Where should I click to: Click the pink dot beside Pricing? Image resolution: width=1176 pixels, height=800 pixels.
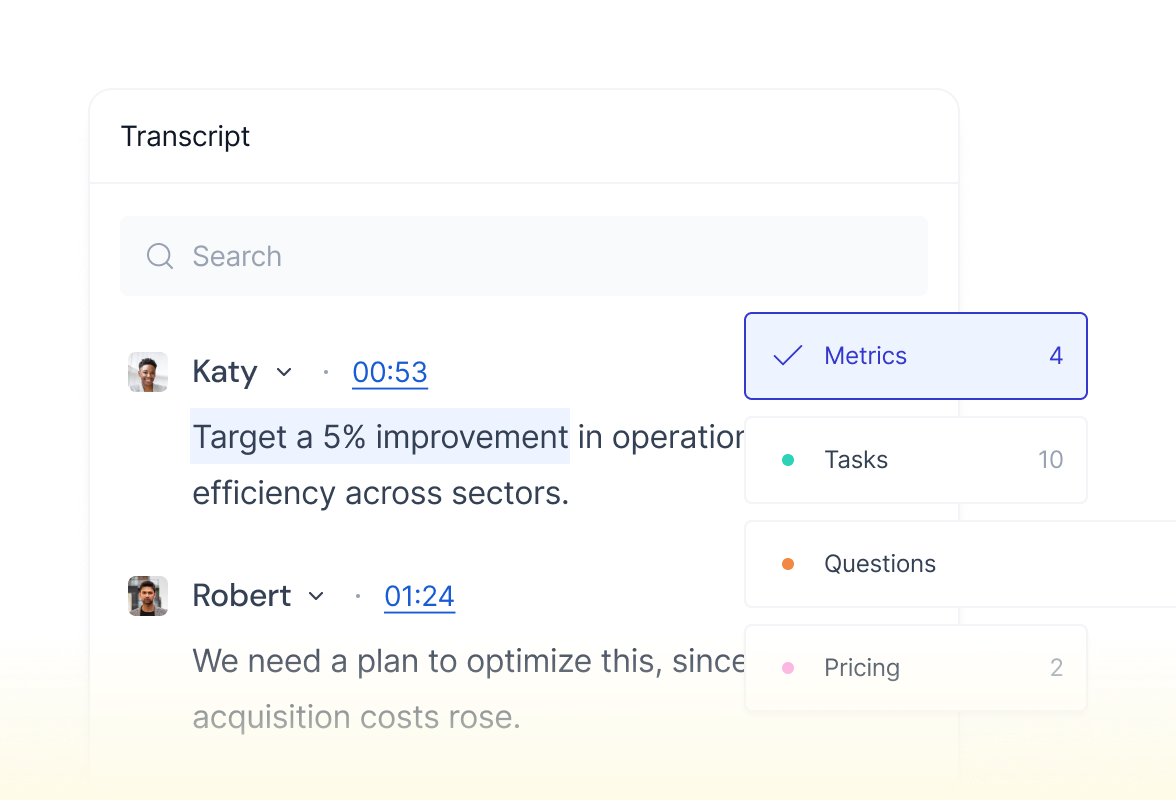789,667
